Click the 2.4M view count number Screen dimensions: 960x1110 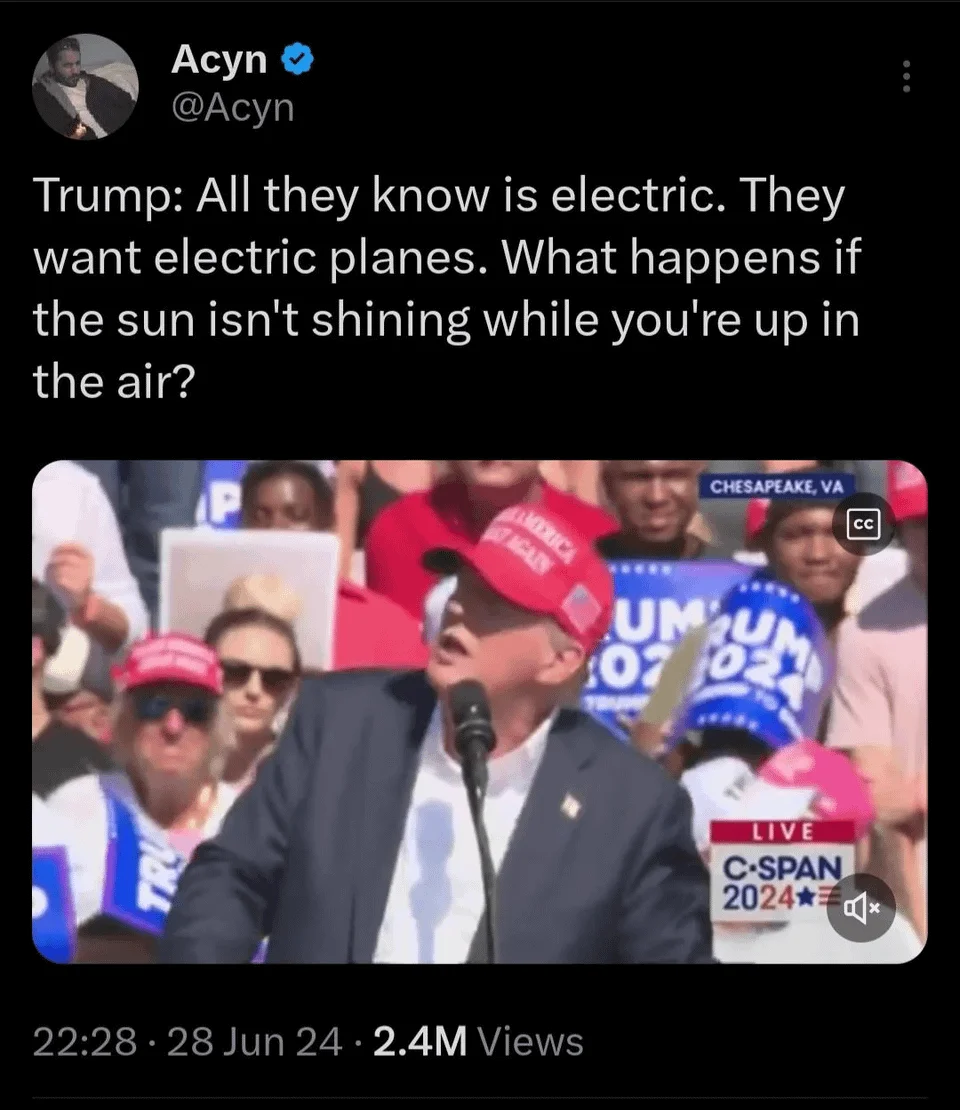click(x=420, y=1041)
